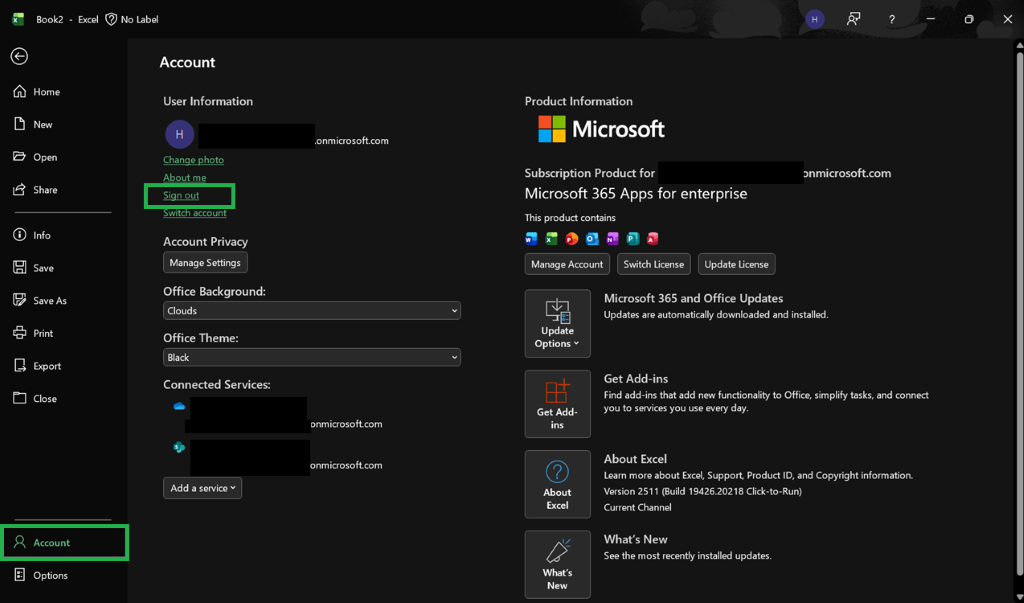Open the About me link

point(185,178)
